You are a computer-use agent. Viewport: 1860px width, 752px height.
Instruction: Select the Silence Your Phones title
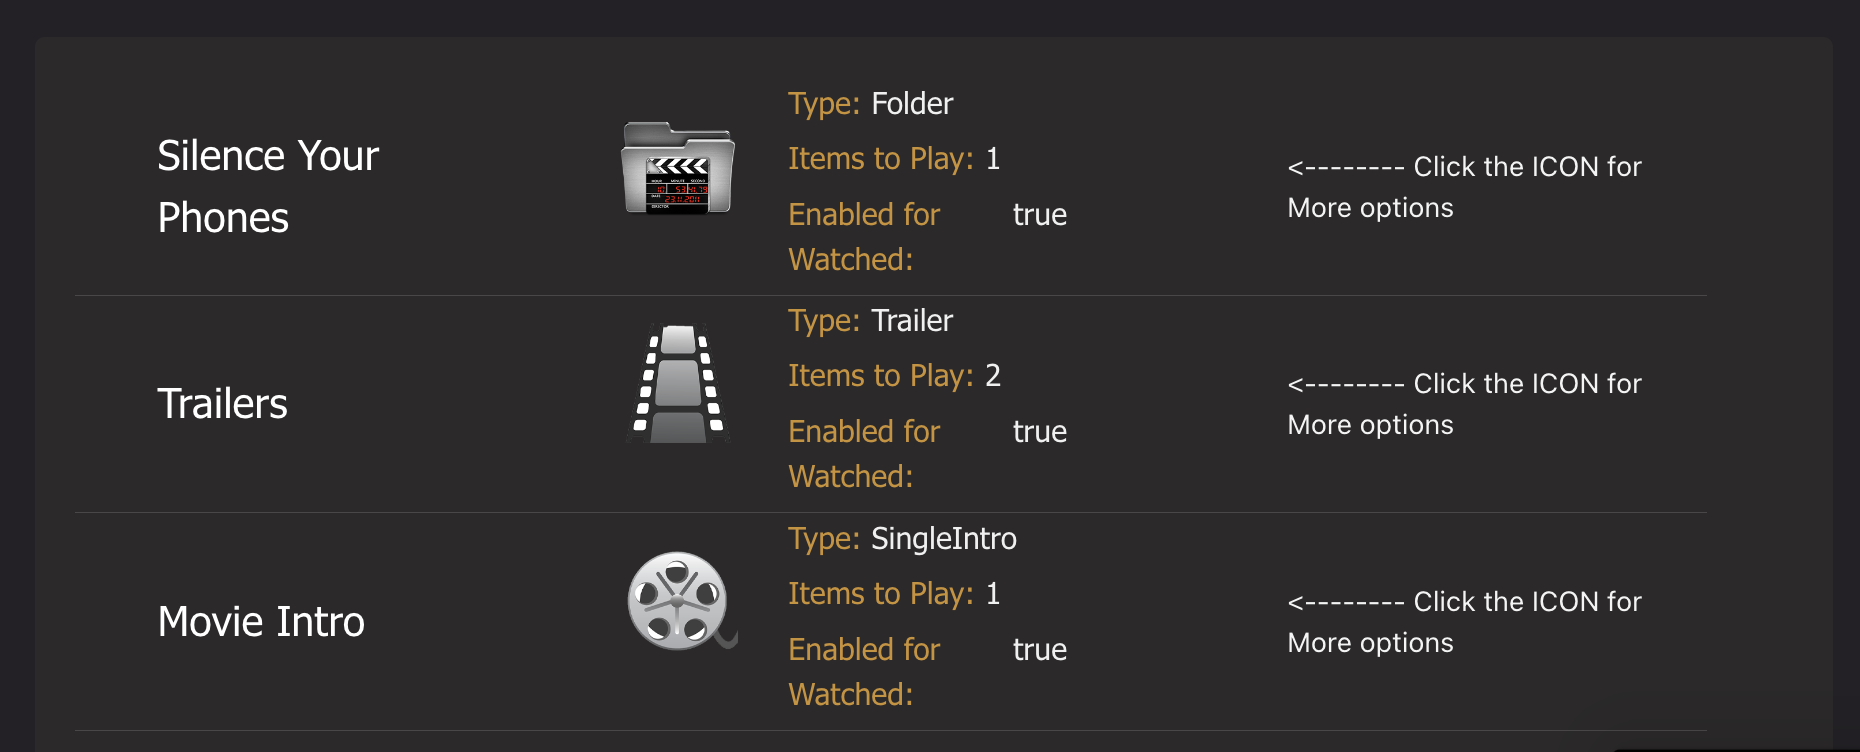[268, 186]
